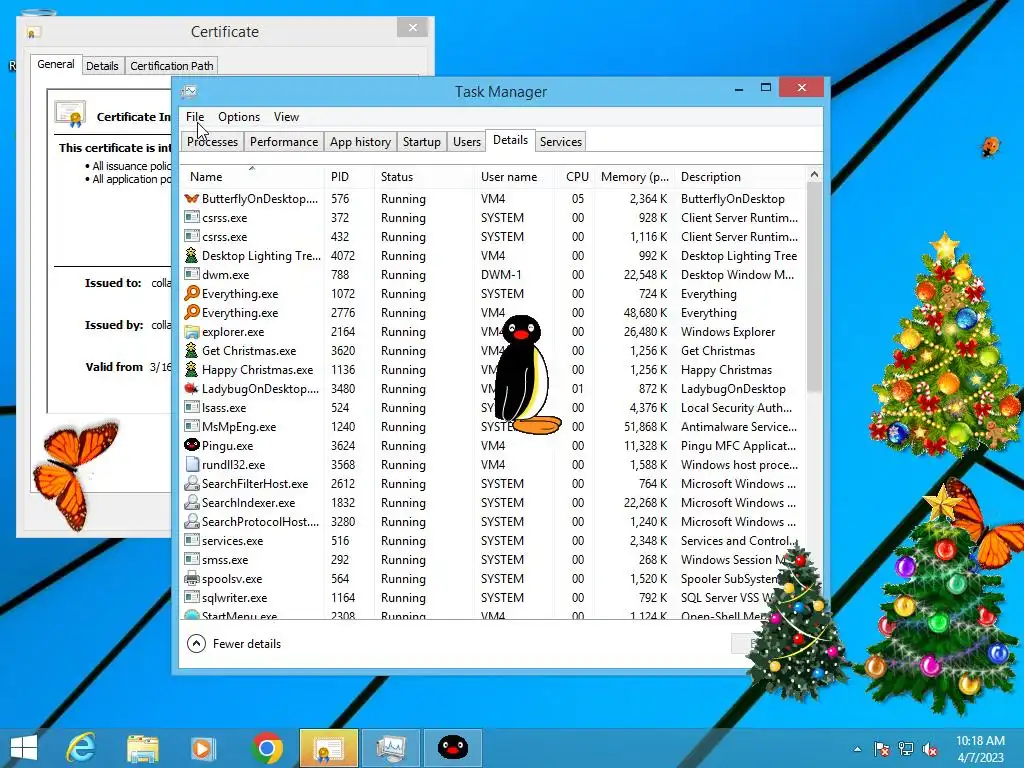This screenshot has width=1024, height=768.
Task: Select the smss.exe row
Action: coord(494,560)
